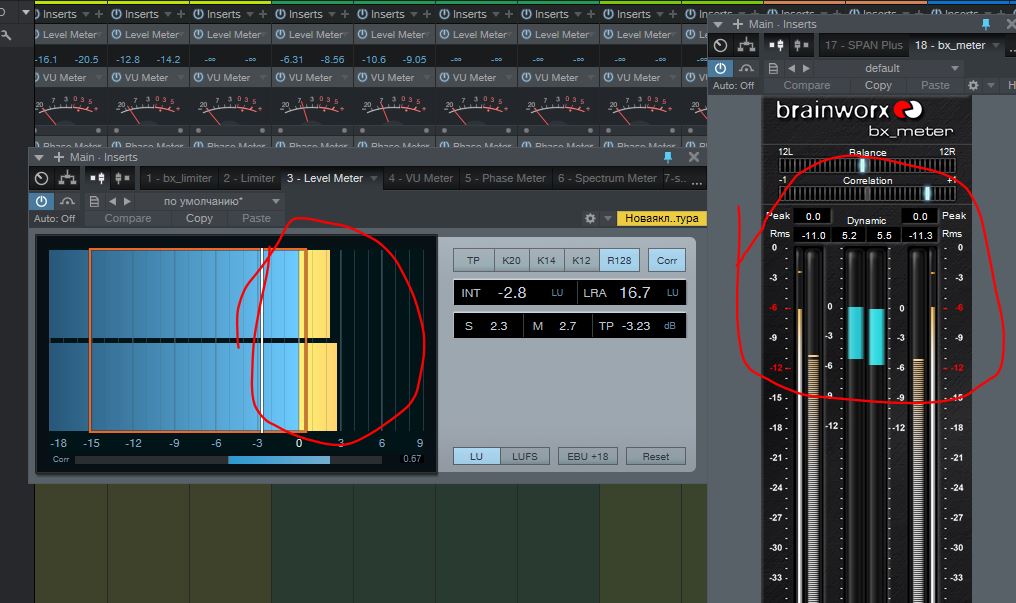Screen dimensions: 1016x603
Task: Toggle Inserts power on the channel reading -10.6
Action: 362,14
